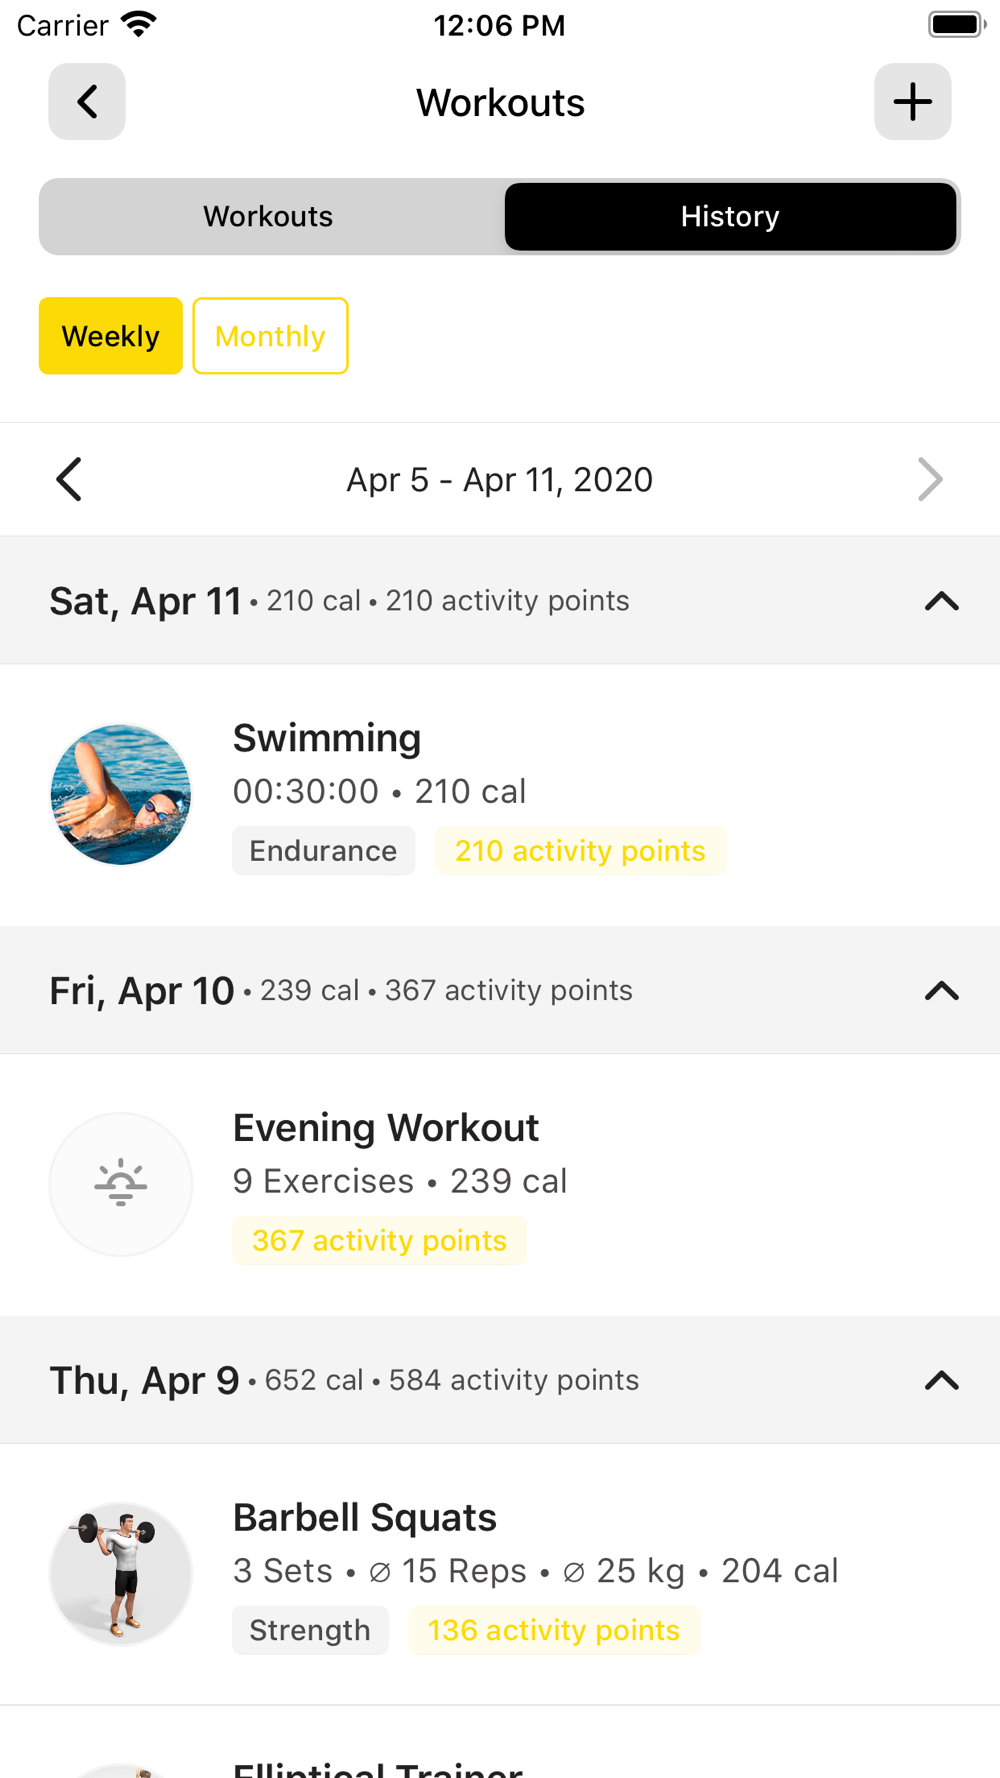This screenshot has height=1778, width=1000.
Task: Switch to Monthly history view
Action: point(270,336)
